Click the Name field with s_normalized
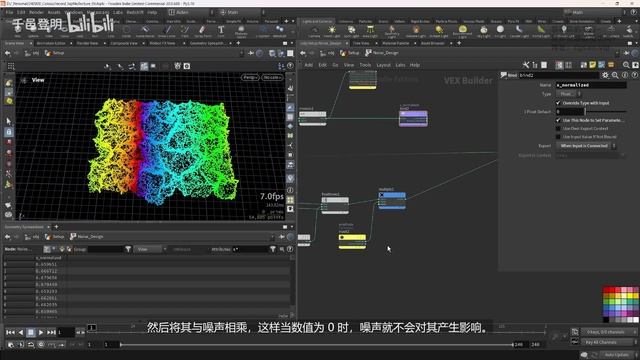The width and height of the screenshot is (640, 360). tap(591, 85)
